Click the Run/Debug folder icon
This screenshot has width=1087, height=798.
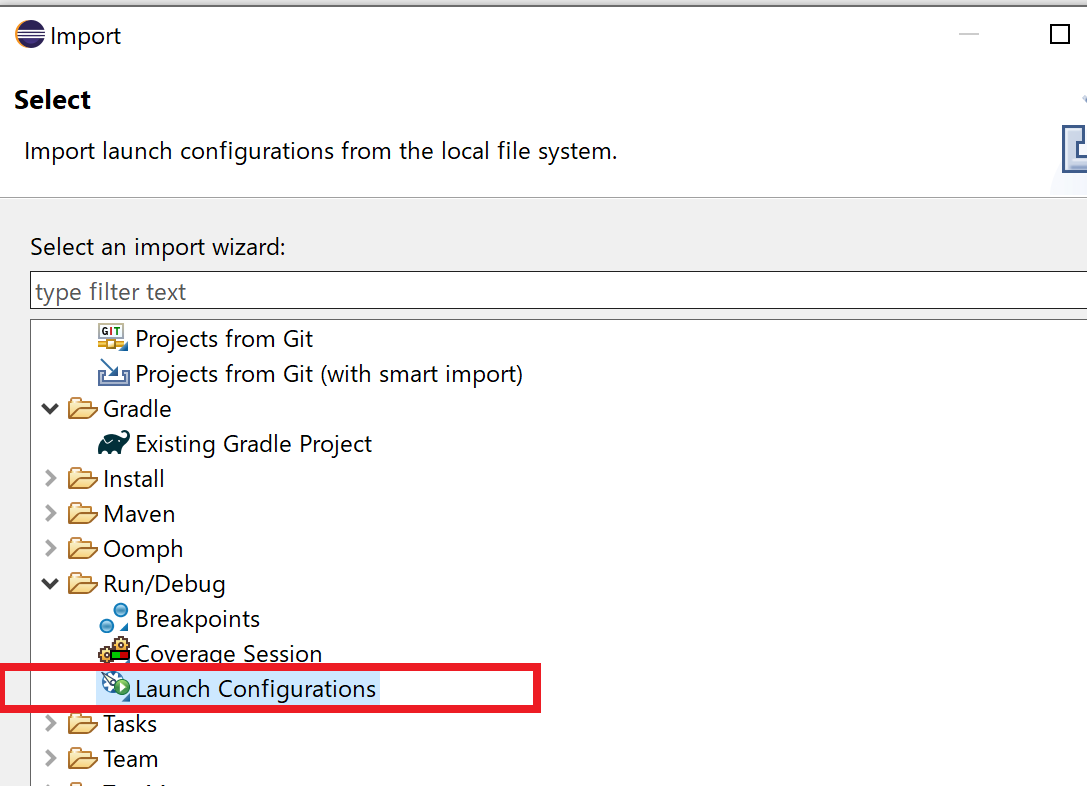coord(83,583)
